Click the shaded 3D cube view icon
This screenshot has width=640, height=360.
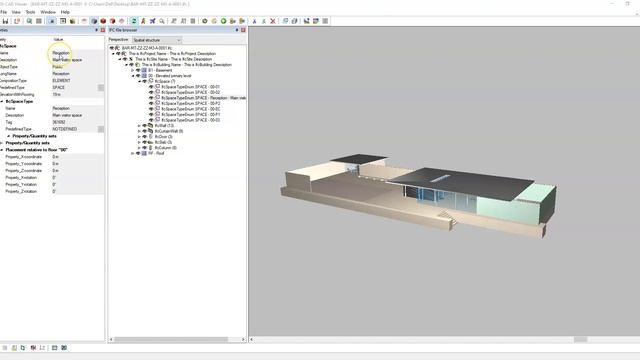[x=94, y=21]
